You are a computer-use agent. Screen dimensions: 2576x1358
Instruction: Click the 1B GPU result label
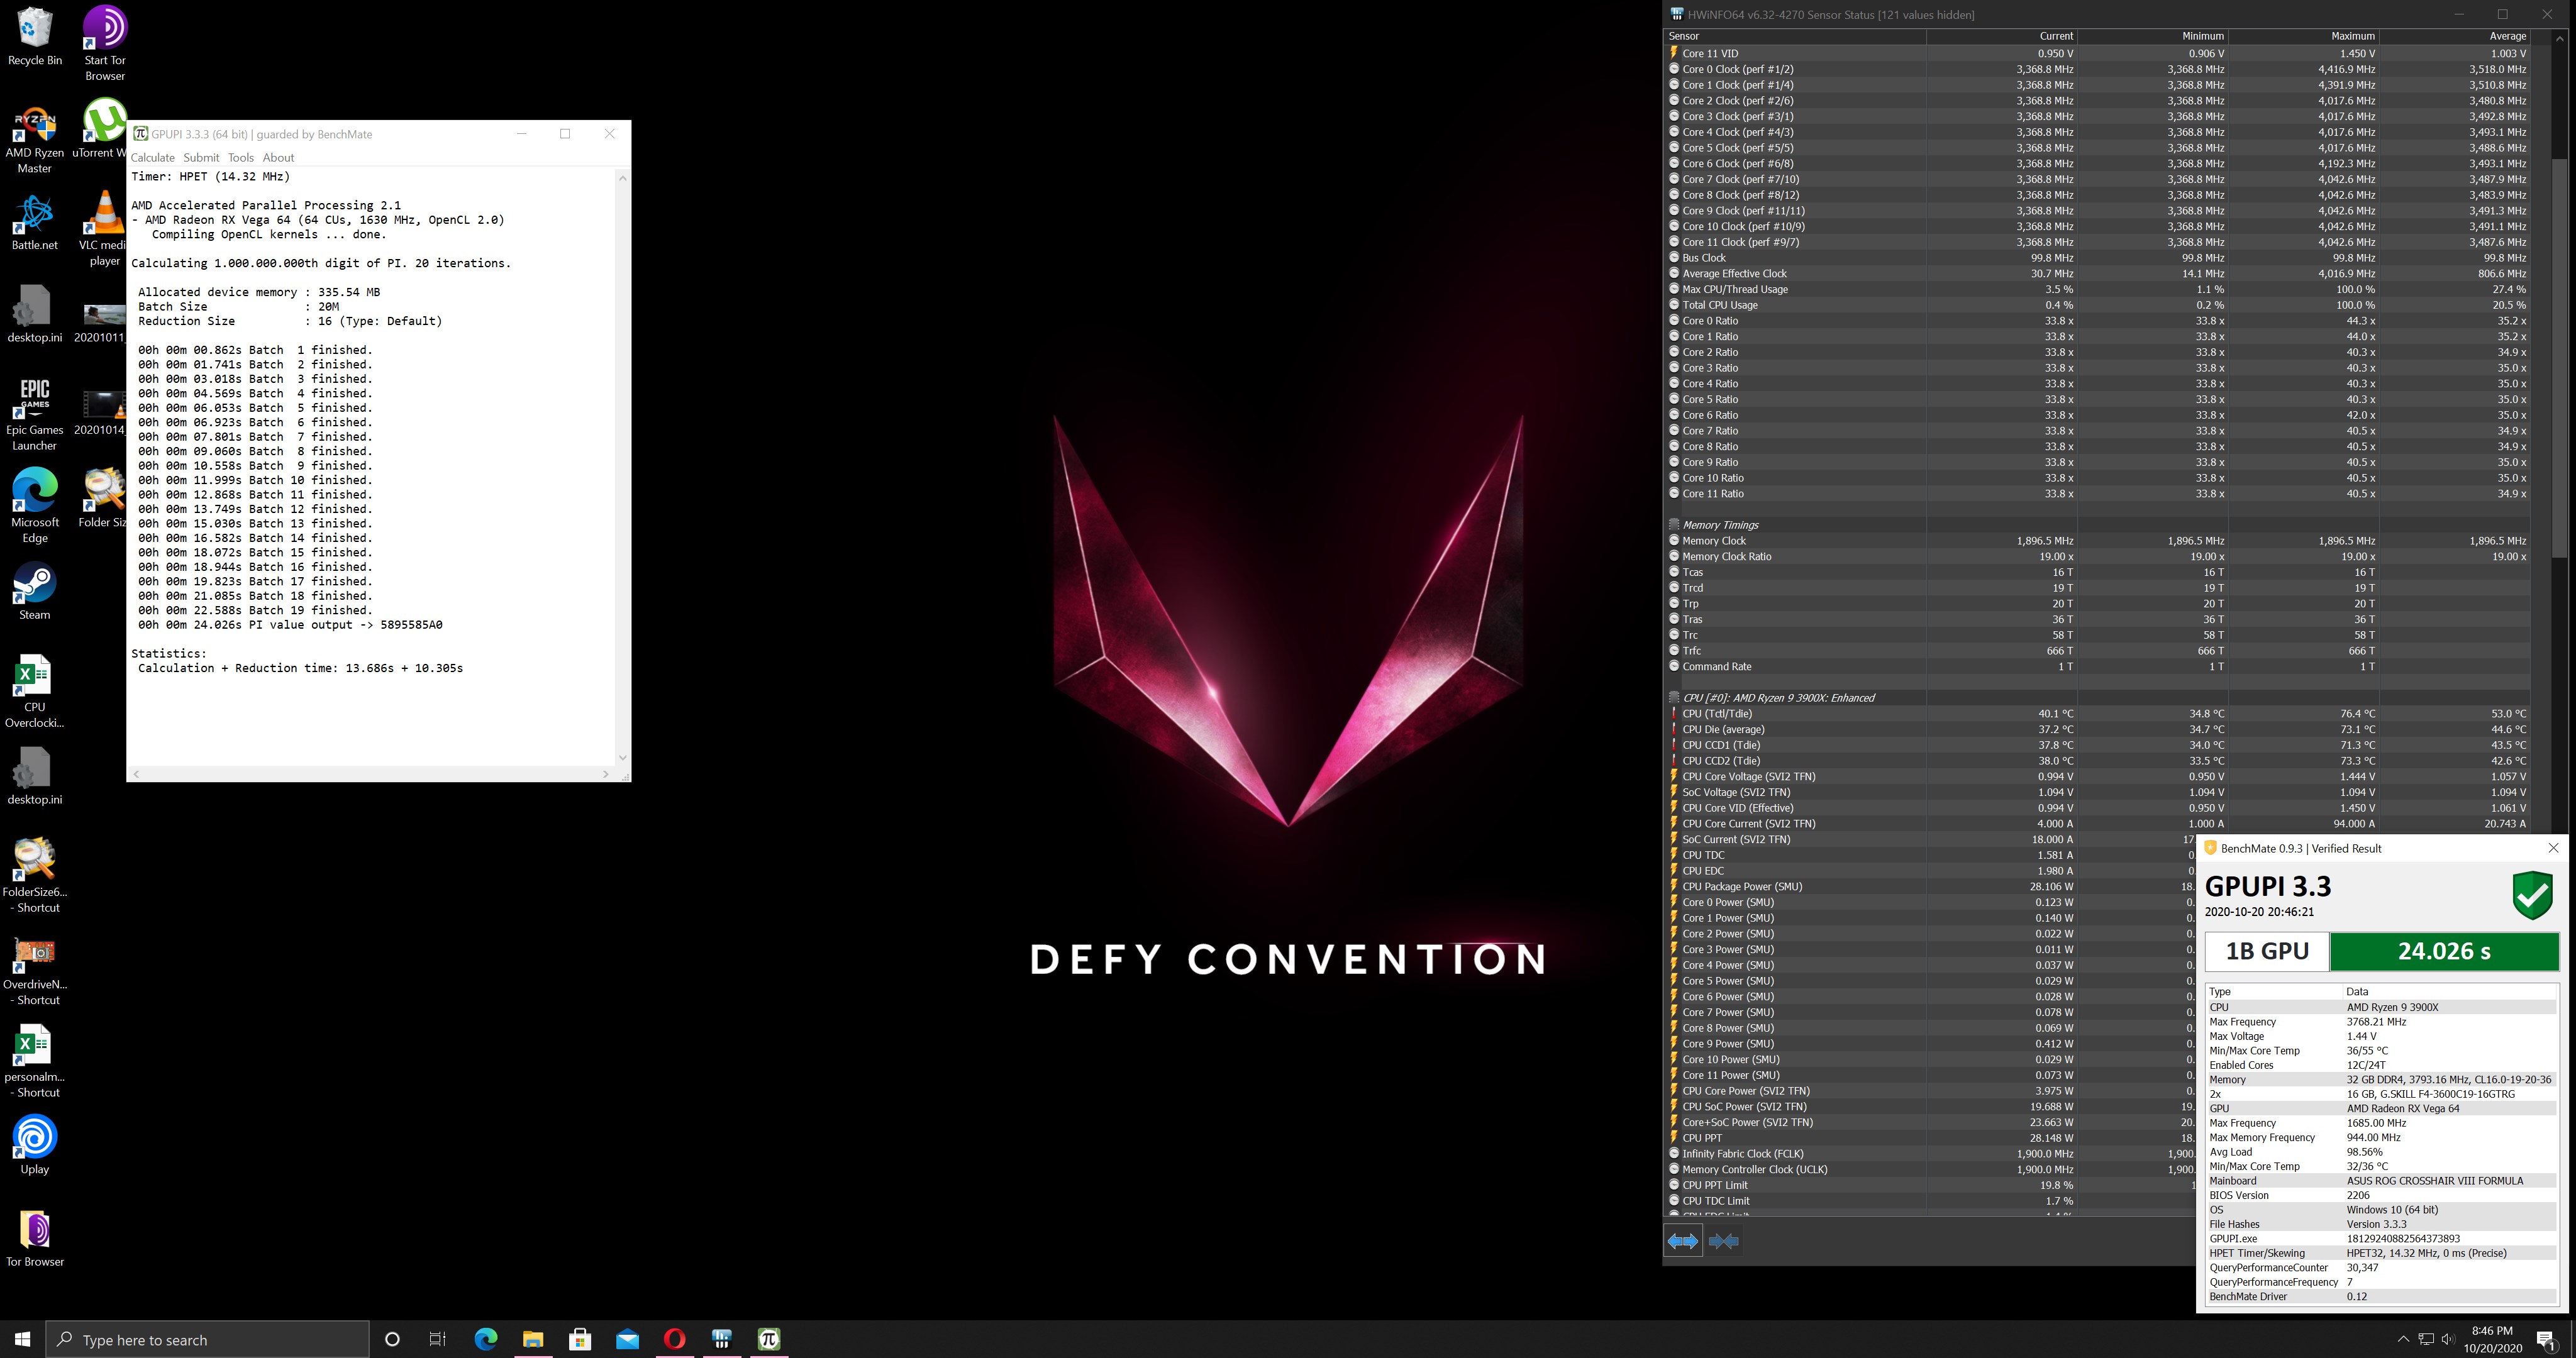pyautogui.click(x=2267, y=951)
